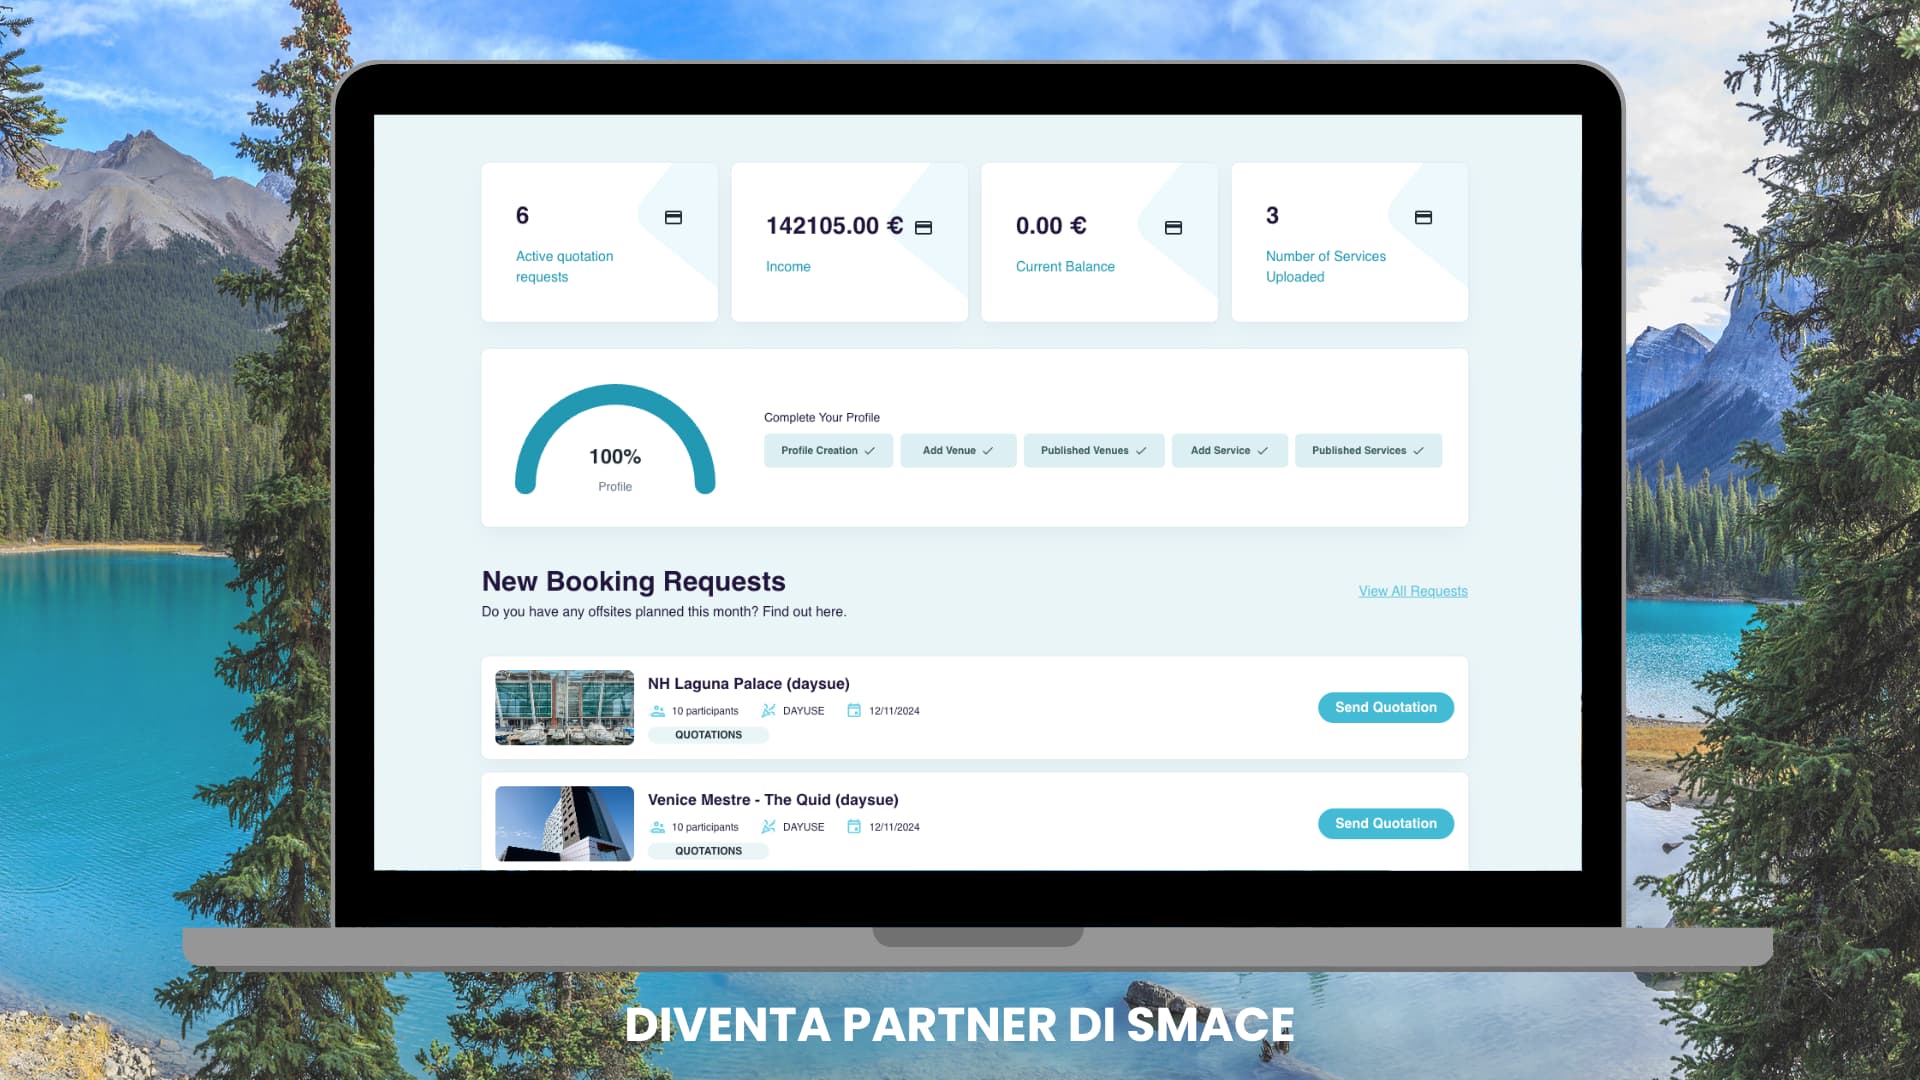The width and height of the screenshot is (1920, 1080).
Task: Open the NH Laguna Palace thumbnail image
Action: 564,708
